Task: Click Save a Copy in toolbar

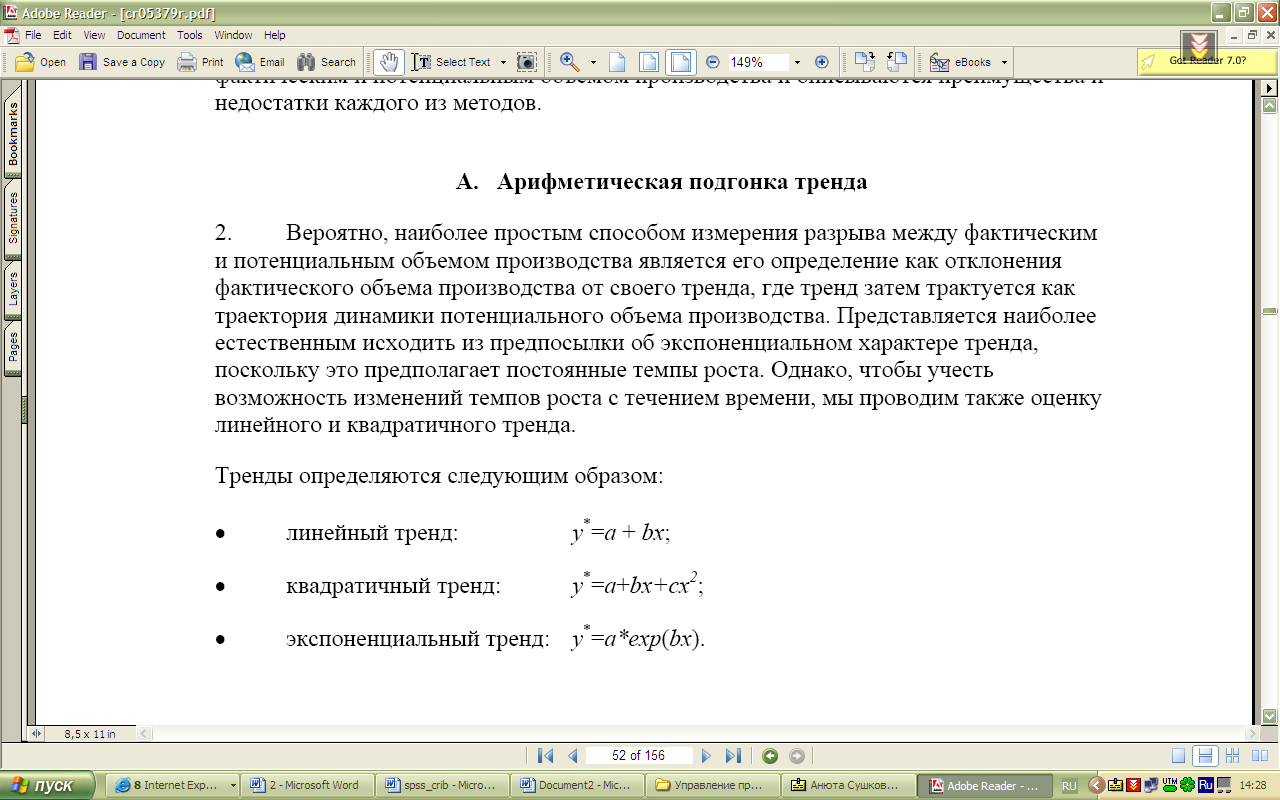Action: click(122, 62)
